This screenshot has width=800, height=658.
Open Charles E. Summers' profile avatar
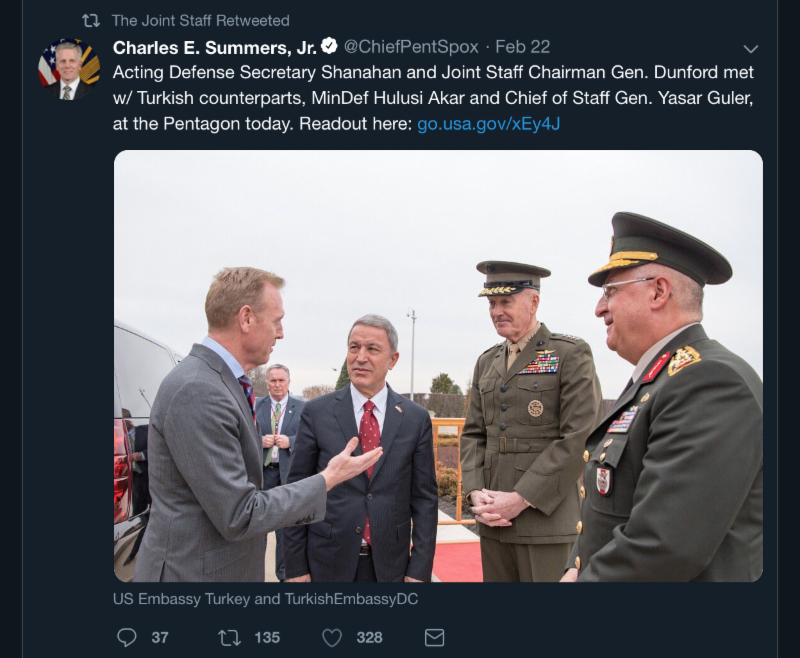(x=68, y=68)
